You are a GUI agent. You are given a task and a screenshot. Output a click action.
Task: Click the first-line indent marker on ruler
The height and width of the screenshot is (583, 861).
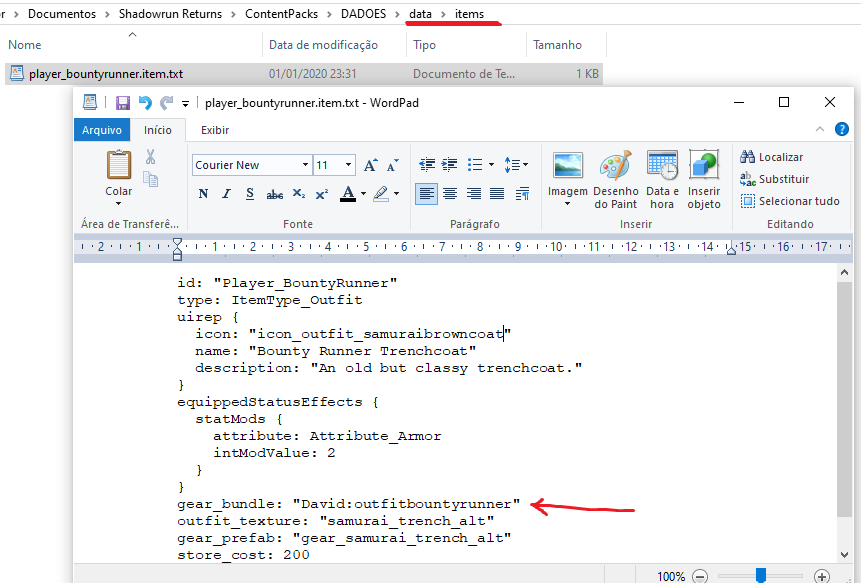click(177, 242)
